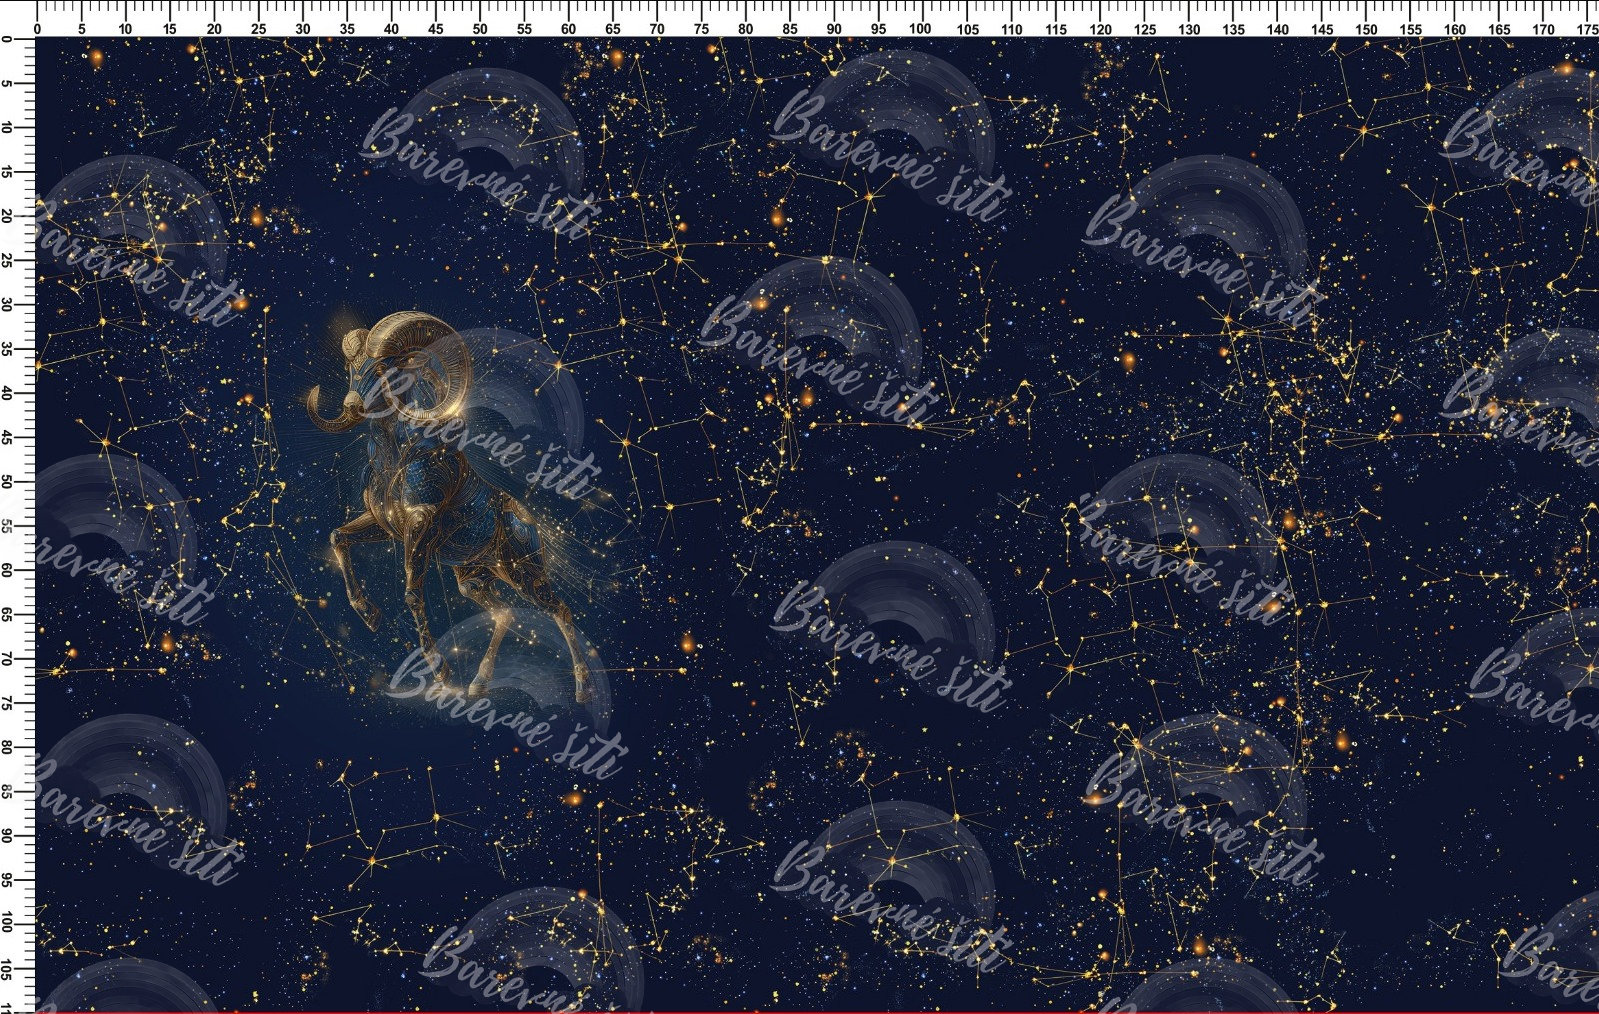Click the 50 mark on the vertical ruler
Image resolution: width=1599 pixels, height=1014 pixels.
7,481
